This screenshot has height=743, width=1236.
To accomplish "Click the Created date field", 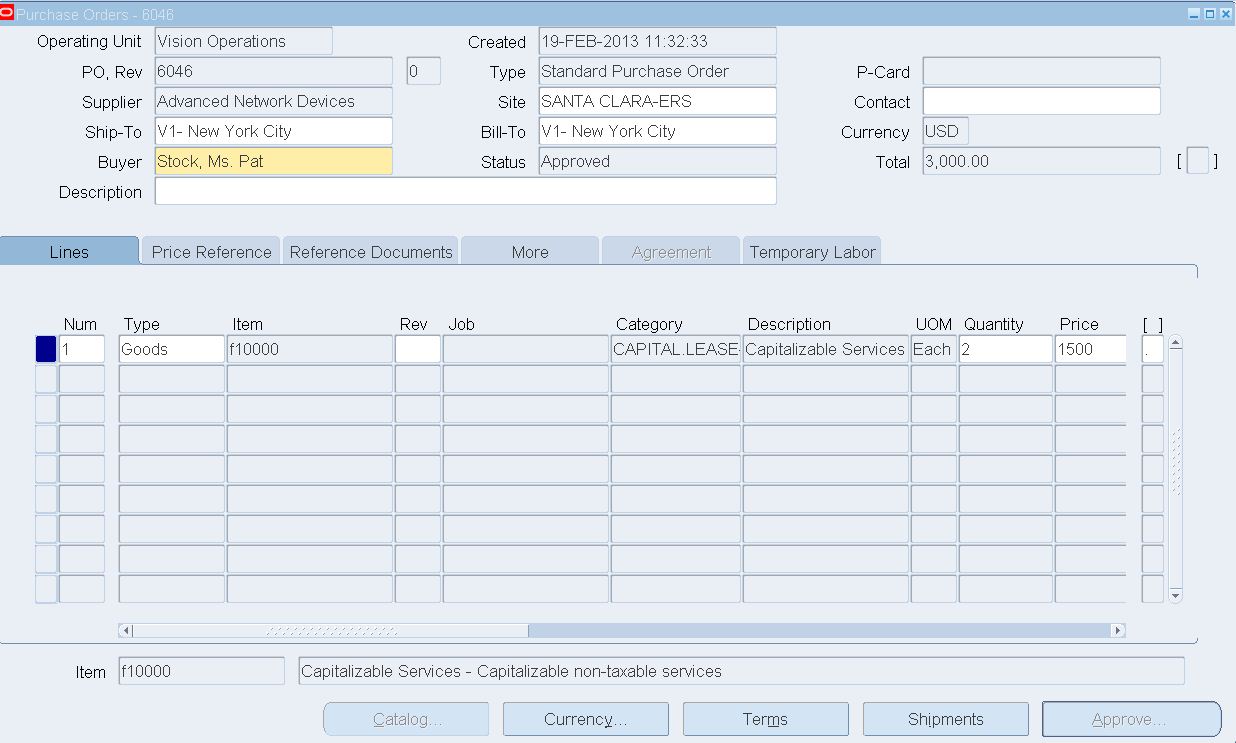I will (x=658, y=41).
